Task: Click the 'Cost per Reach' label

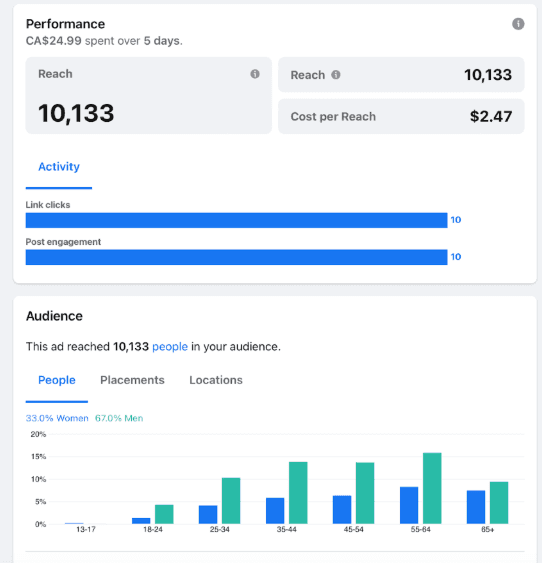Action: 333,117
